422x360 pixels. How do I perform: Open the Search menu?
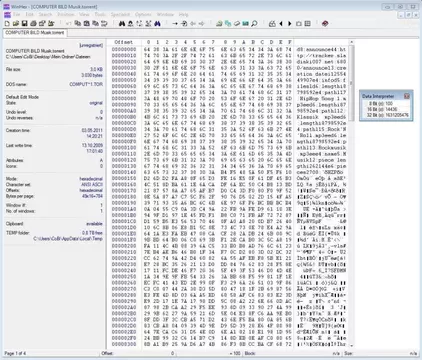pos(45,14)
